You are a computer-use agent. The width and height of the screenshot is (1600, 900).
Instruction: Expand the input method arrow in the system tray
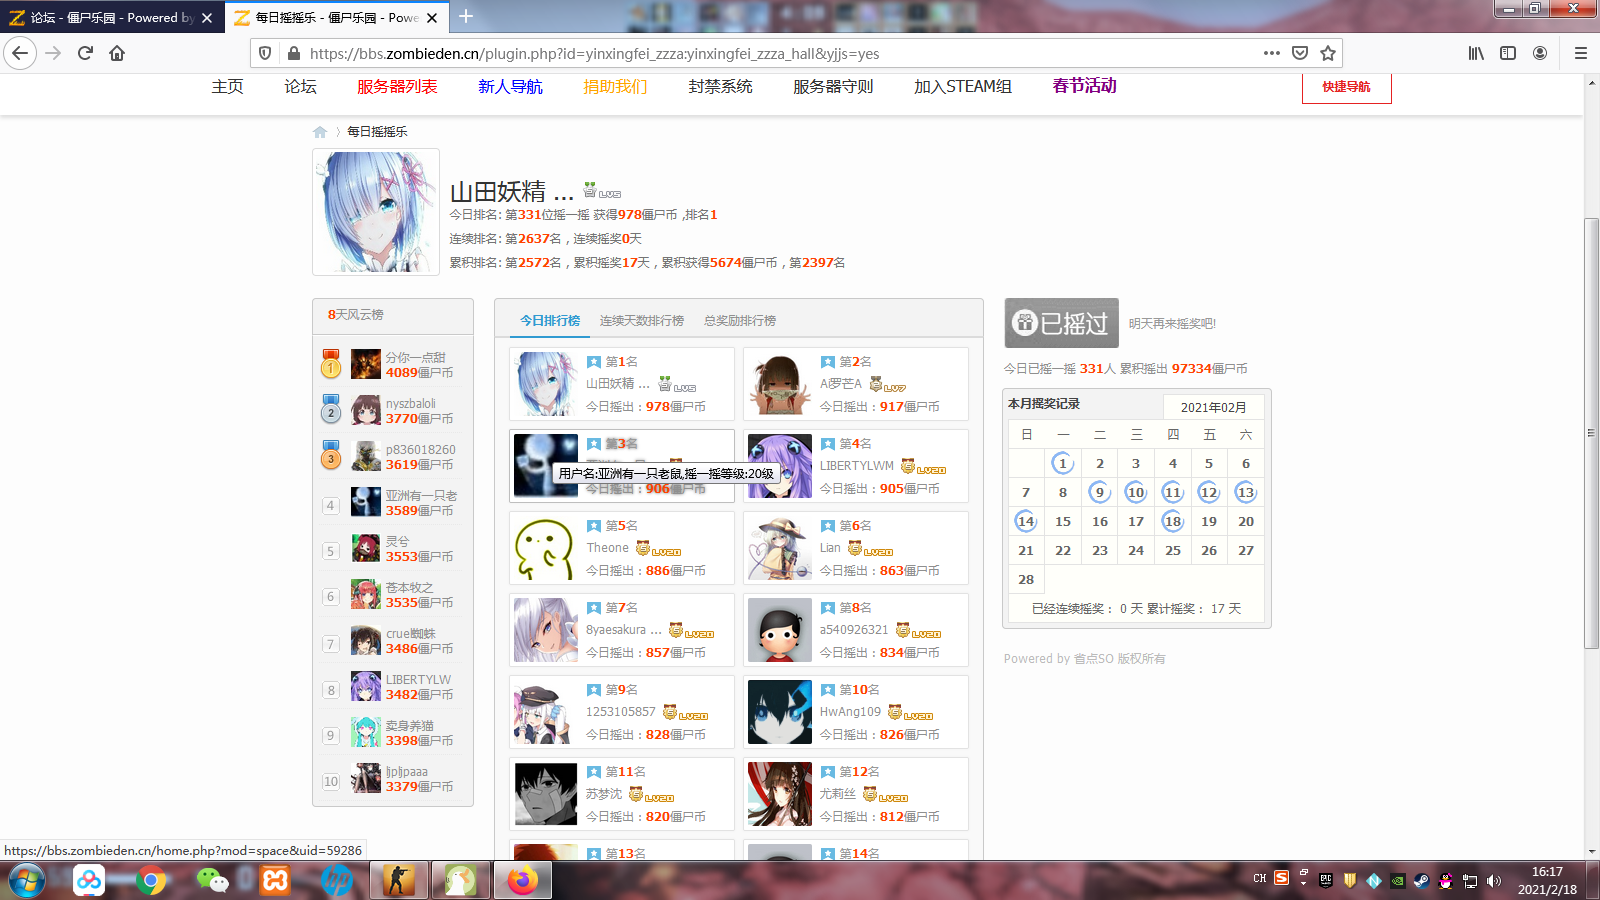1303,884
